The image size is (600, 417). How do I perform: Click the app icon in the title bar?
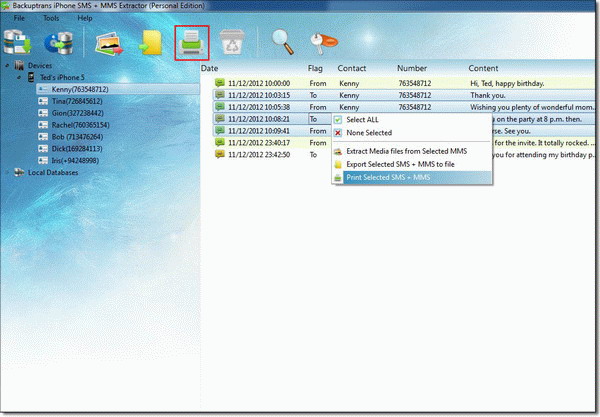click(x=5, y=6)
